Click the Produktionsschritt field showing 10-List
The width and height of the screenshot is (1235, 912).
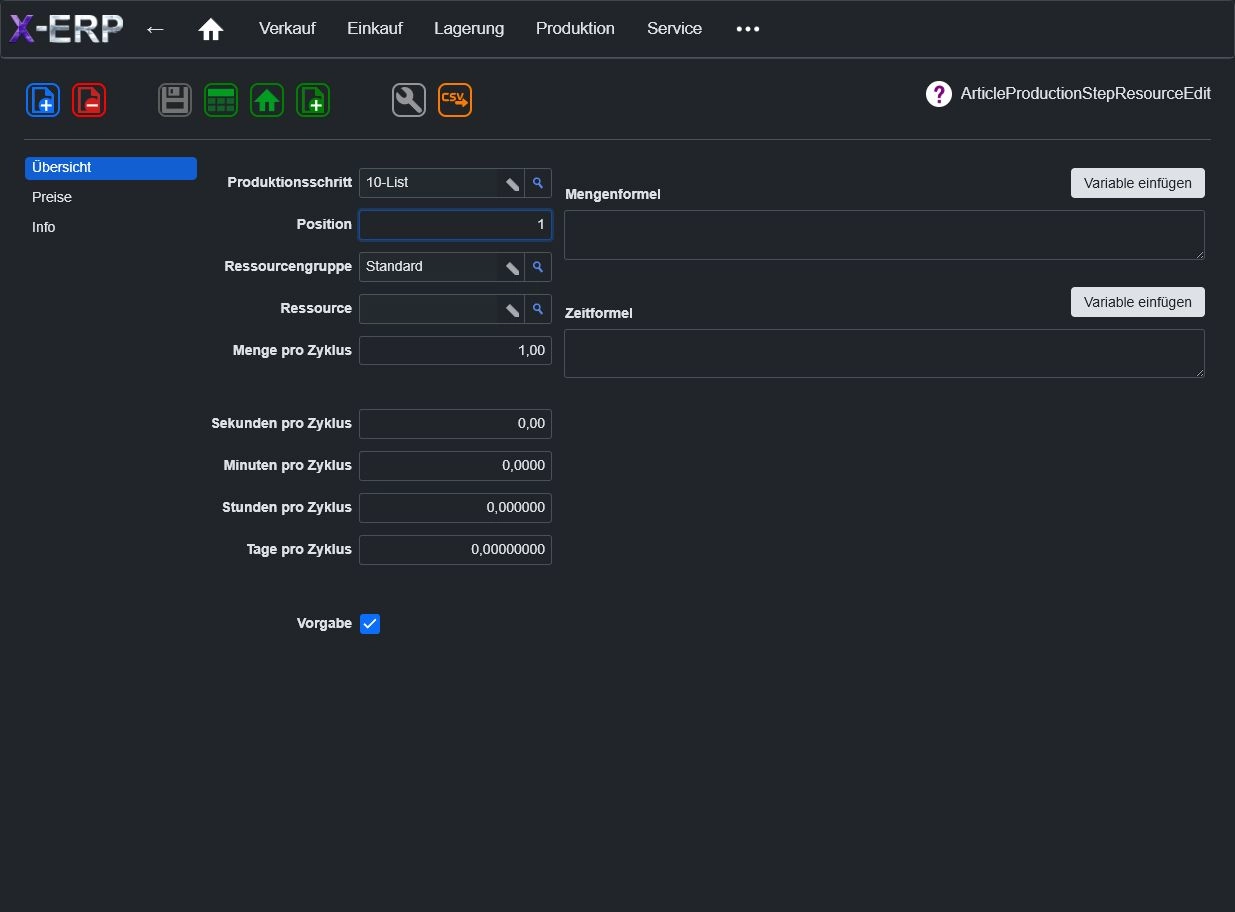pos(429,183)
